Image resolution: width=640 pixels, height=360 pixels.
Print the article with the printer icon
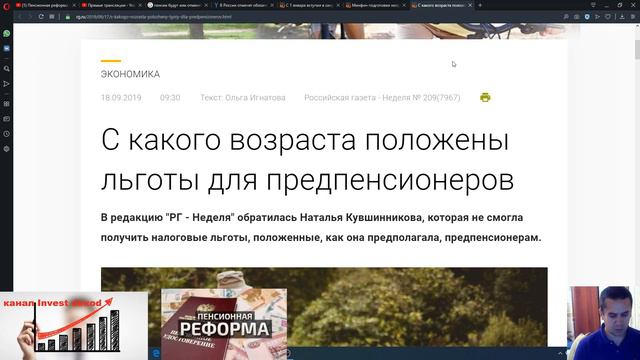[485, 97]
